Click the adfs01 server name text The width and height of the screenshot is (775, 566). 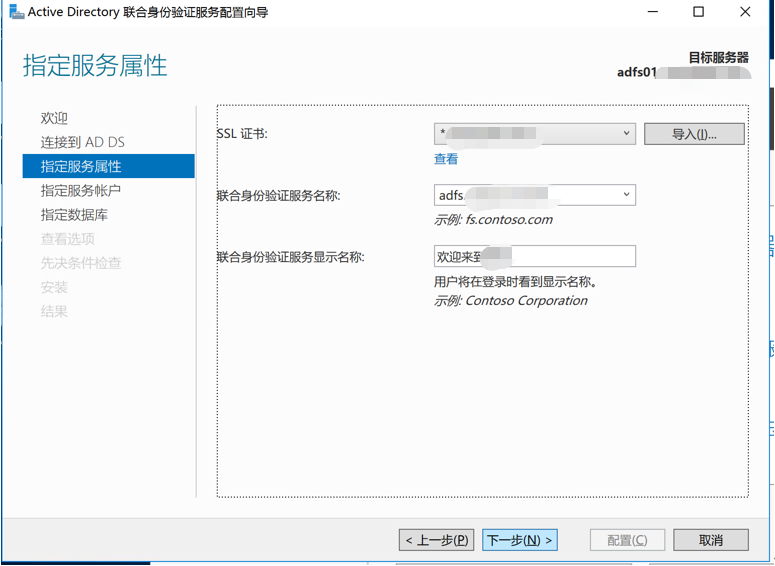click(637, 72)
